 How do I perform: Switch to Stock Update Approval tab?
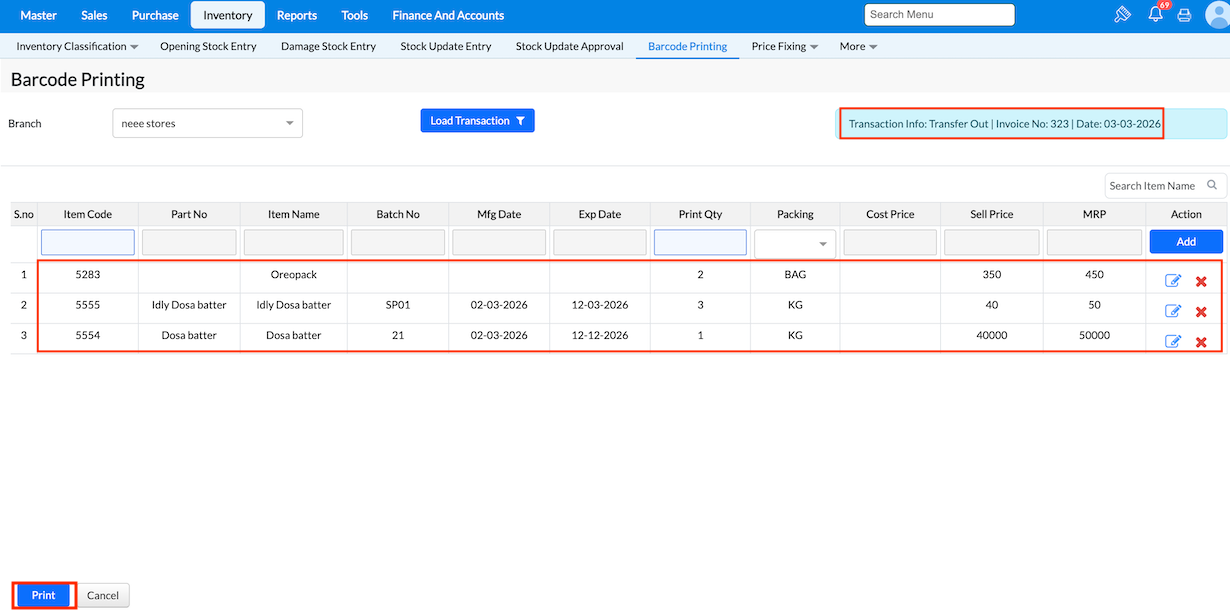click(569, 46)
